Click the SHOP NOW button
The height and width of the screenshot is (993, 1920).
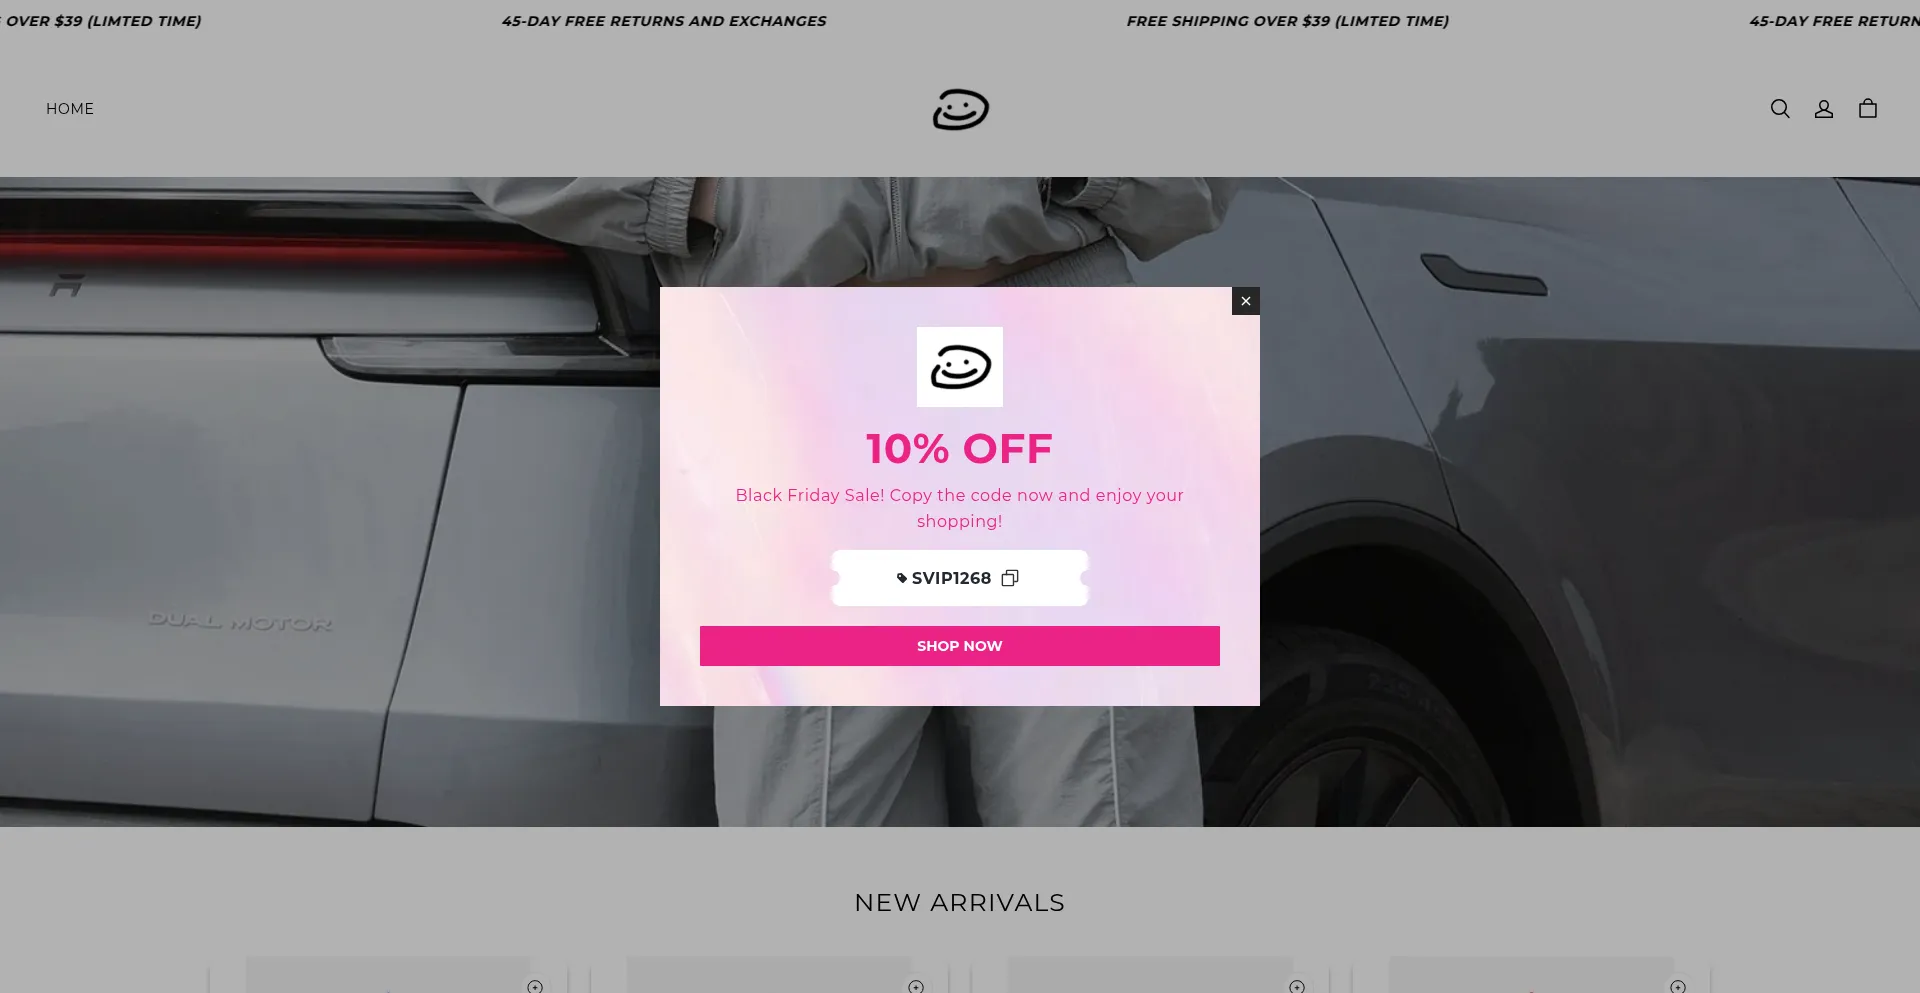pos(960,646)
